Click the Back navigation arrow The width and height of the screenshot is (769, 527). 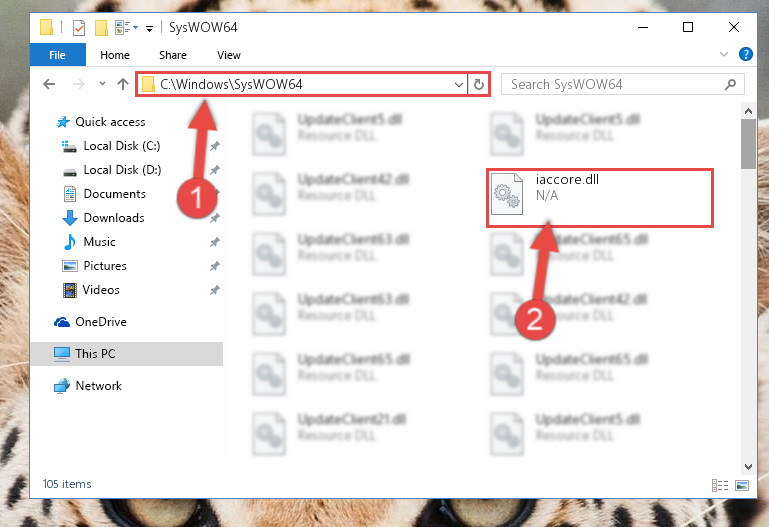pos(49,84)
